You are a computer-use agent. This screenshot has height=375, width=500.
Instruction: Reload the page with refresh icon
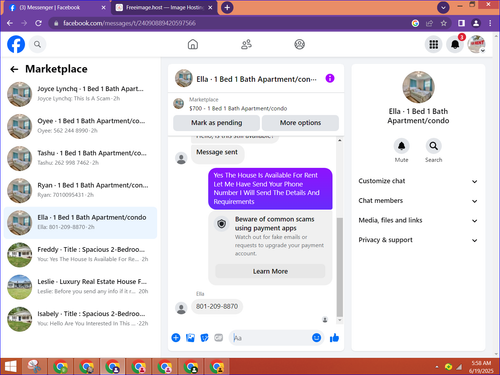tap(38, 23)
